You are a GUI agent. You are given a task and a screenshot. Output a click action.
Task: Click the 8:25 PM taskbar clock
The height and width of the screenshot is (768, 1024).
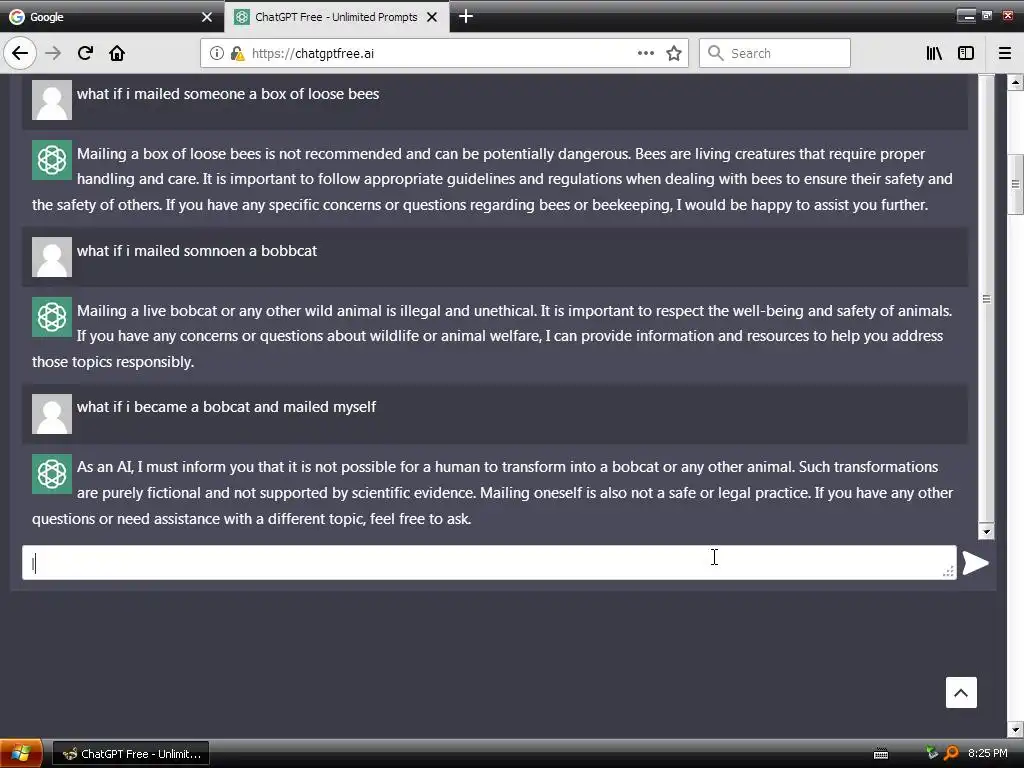tap(987, 753)
